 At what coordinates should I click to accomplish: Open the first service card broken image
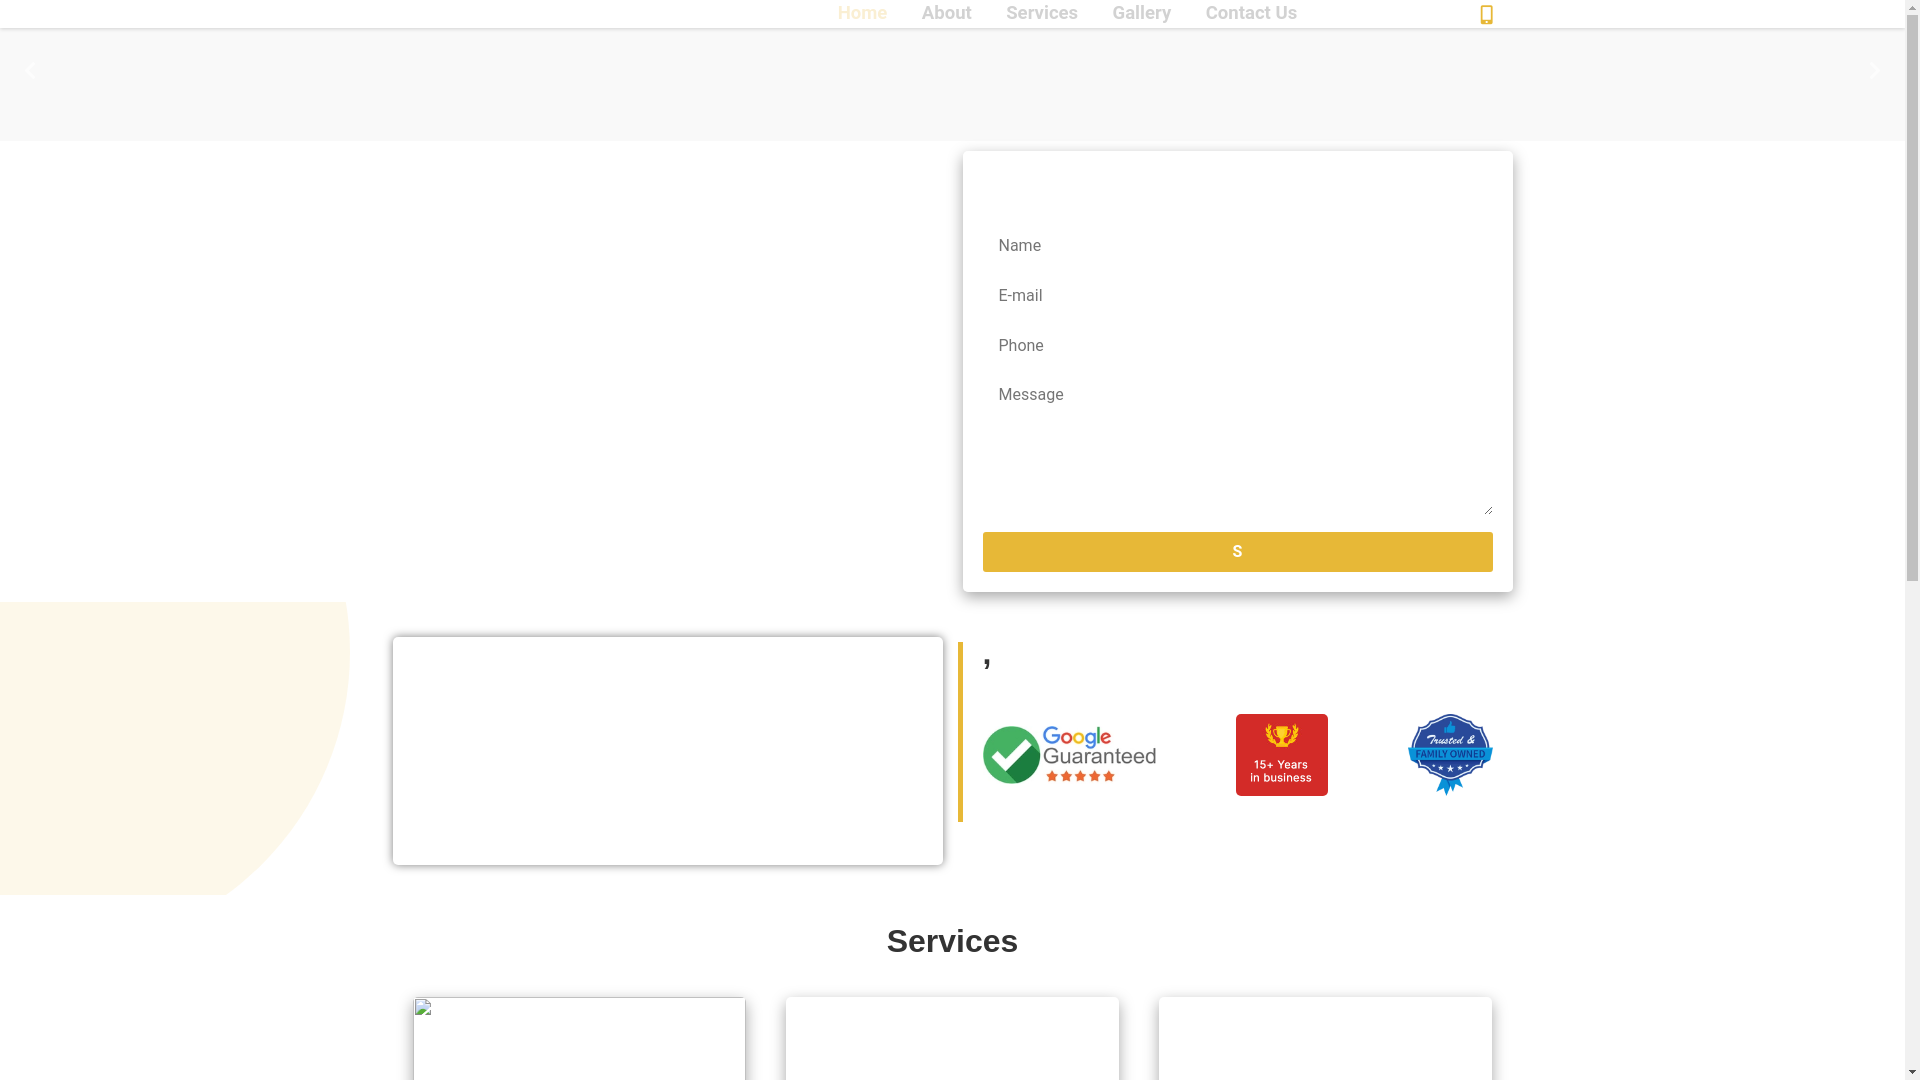(579, 1038)
